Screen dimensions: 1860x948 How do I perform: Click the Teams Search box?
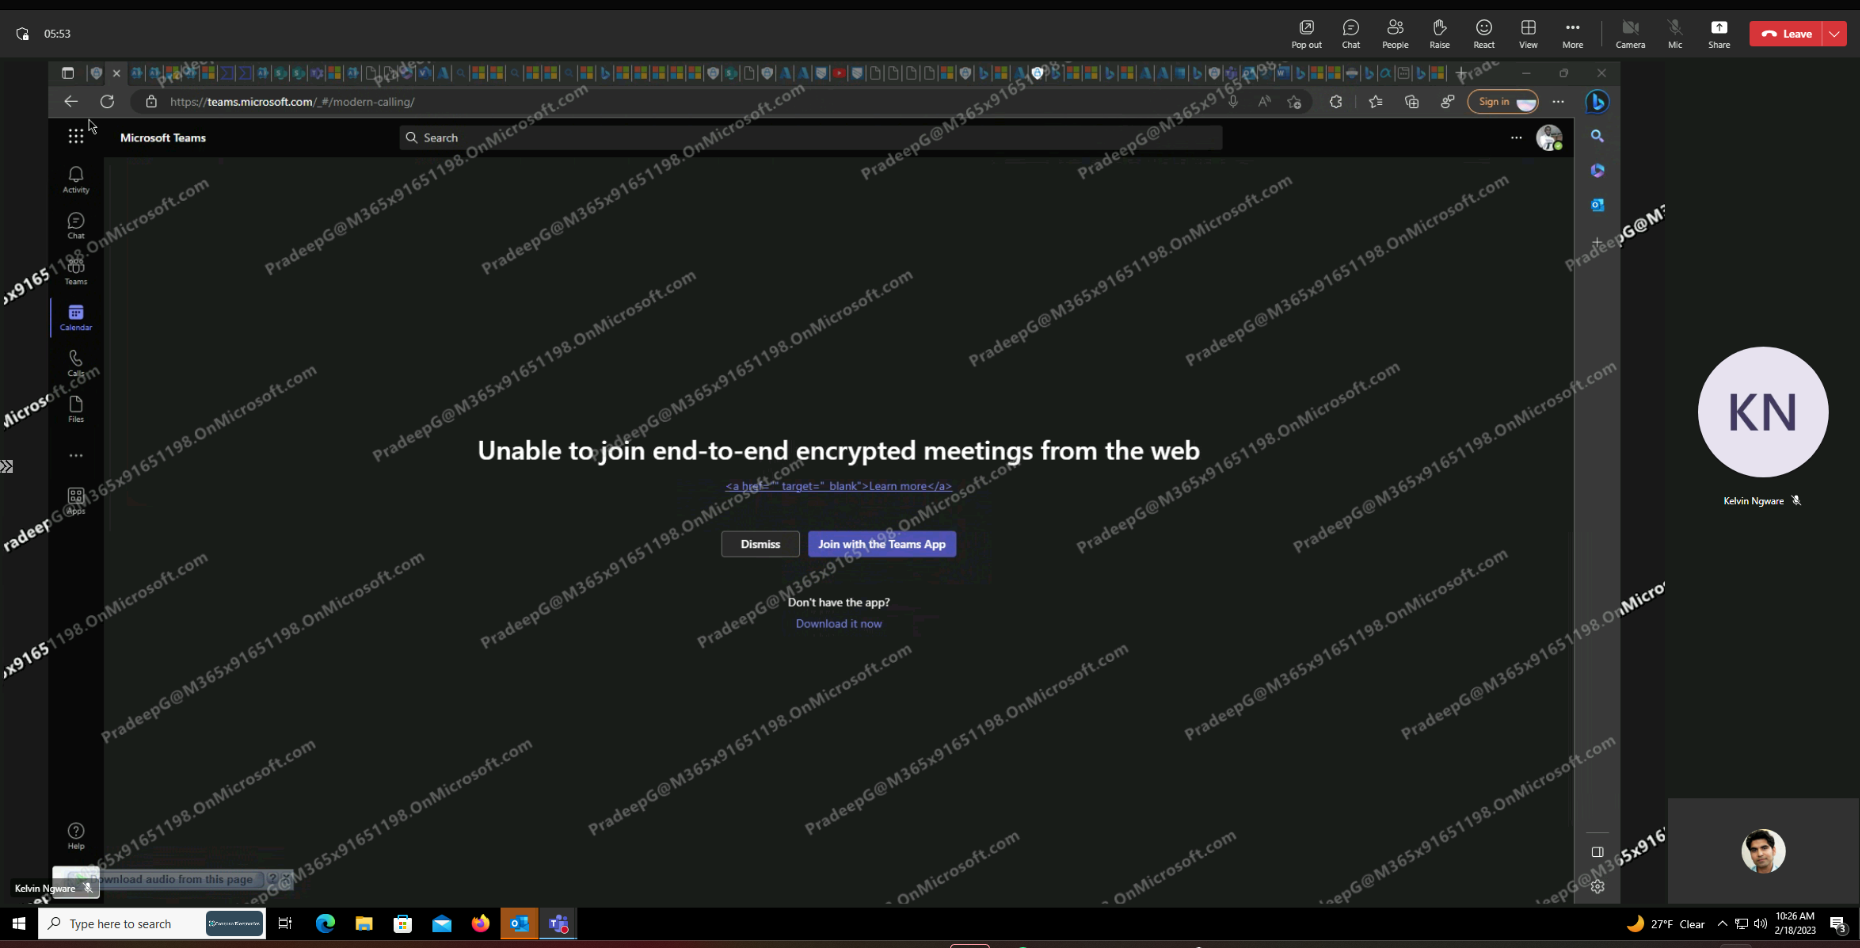coord(810,138)
